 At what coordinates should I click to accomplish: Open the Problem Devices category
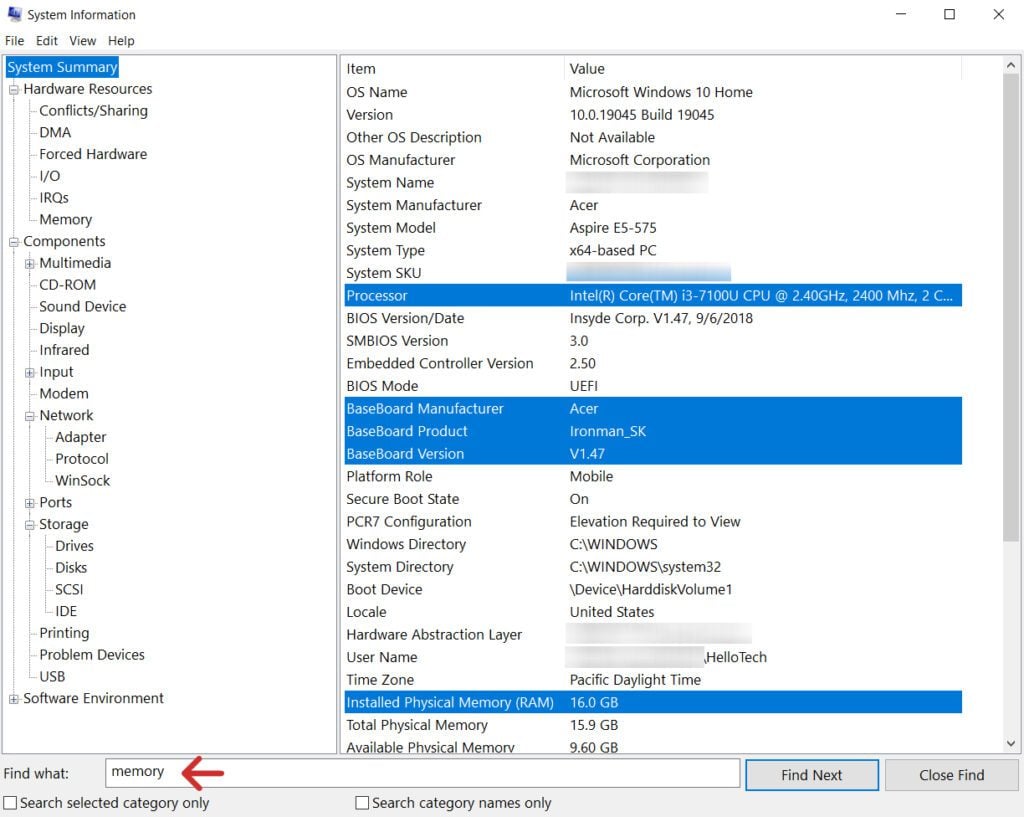[x=90, y=654]
